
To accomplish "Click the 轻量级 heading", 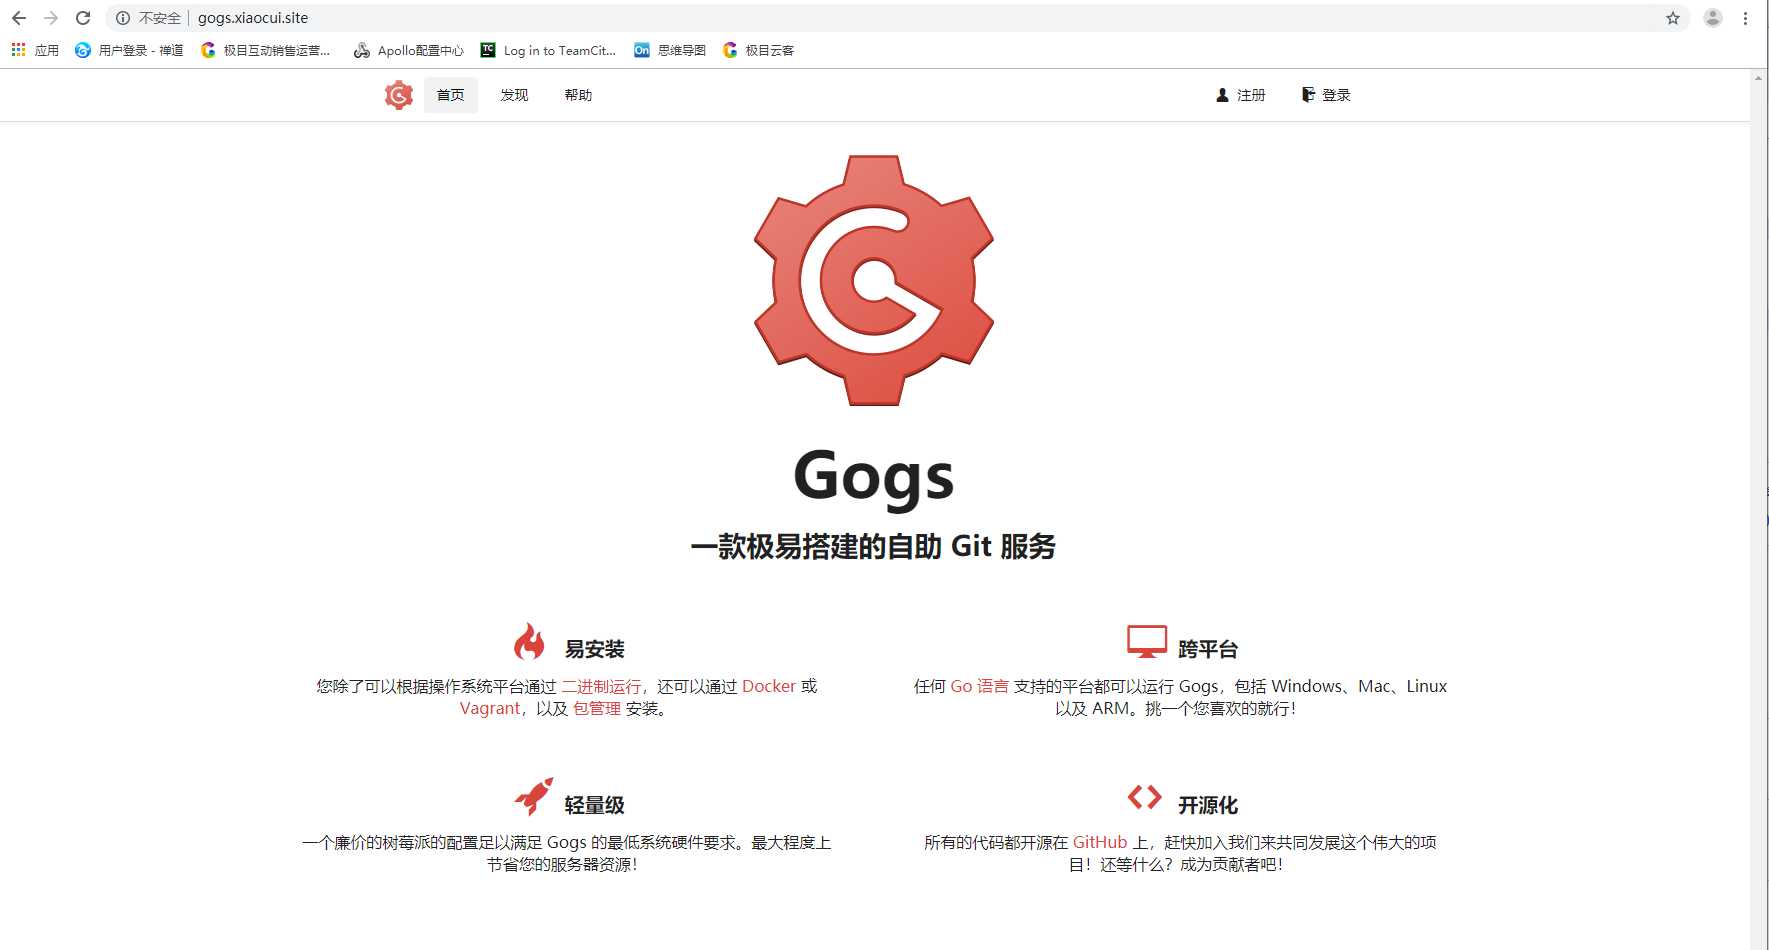I will coord(594,805).
